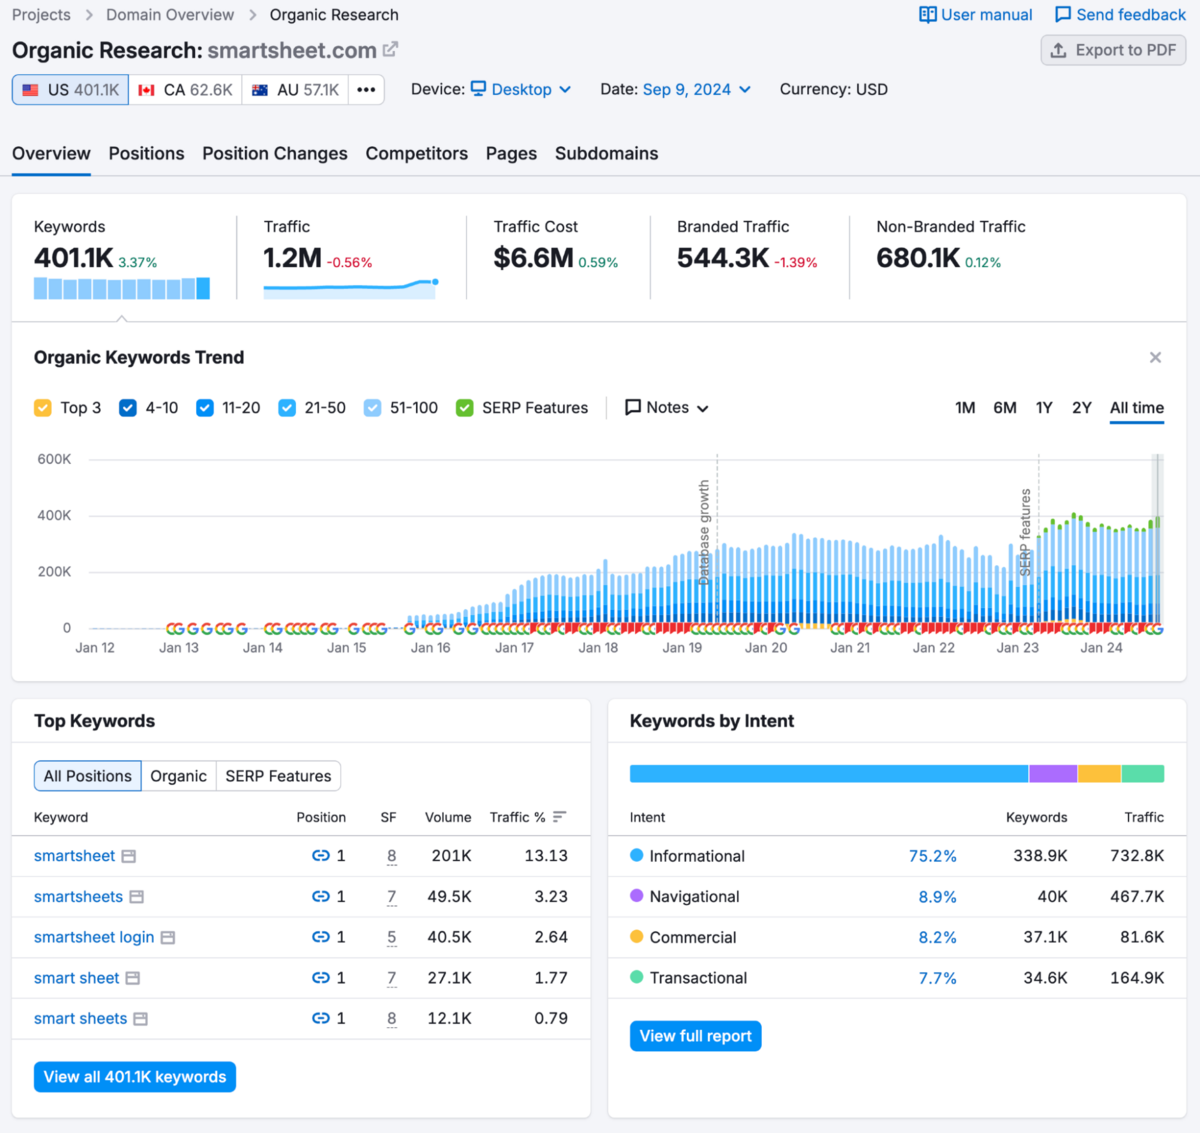Click SERP icon next to smartsheet keyword
The height and width of the screenshot is (1133, 1200).
[x=129, y=857]
